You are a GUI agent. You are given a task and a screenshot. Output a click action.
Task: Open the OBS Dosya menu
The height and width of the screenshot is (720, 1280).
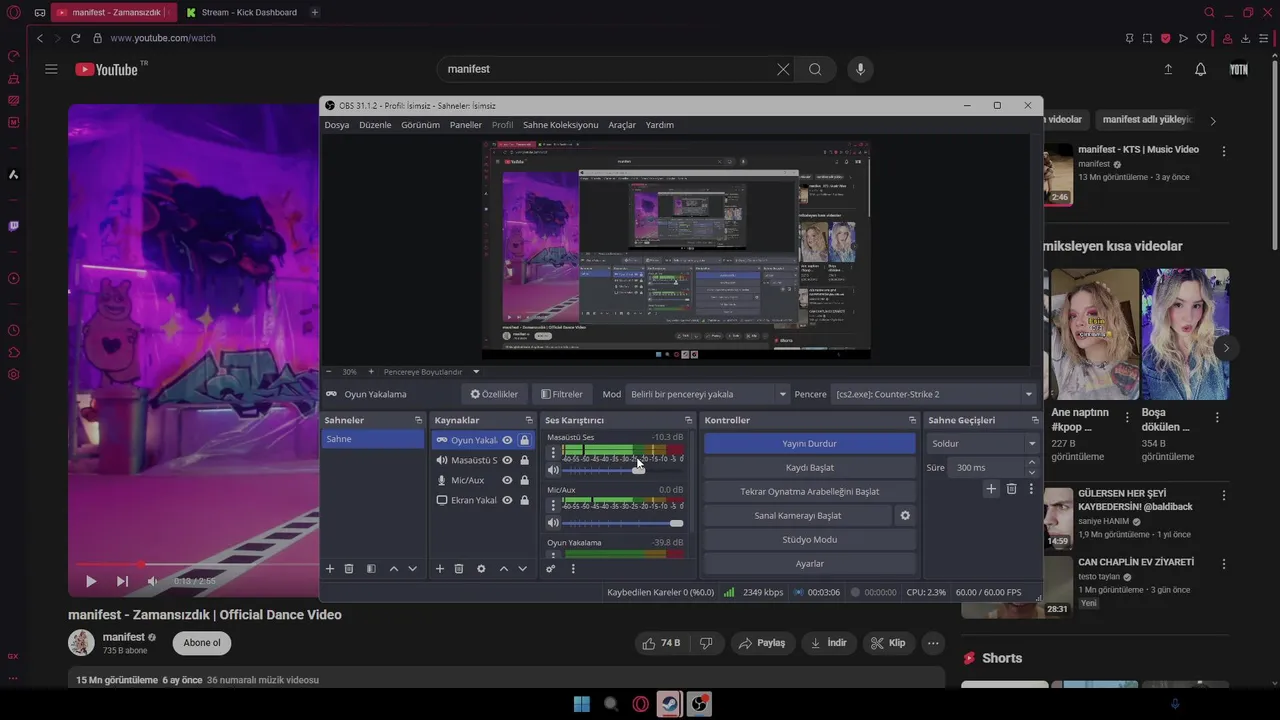(337, 125)
